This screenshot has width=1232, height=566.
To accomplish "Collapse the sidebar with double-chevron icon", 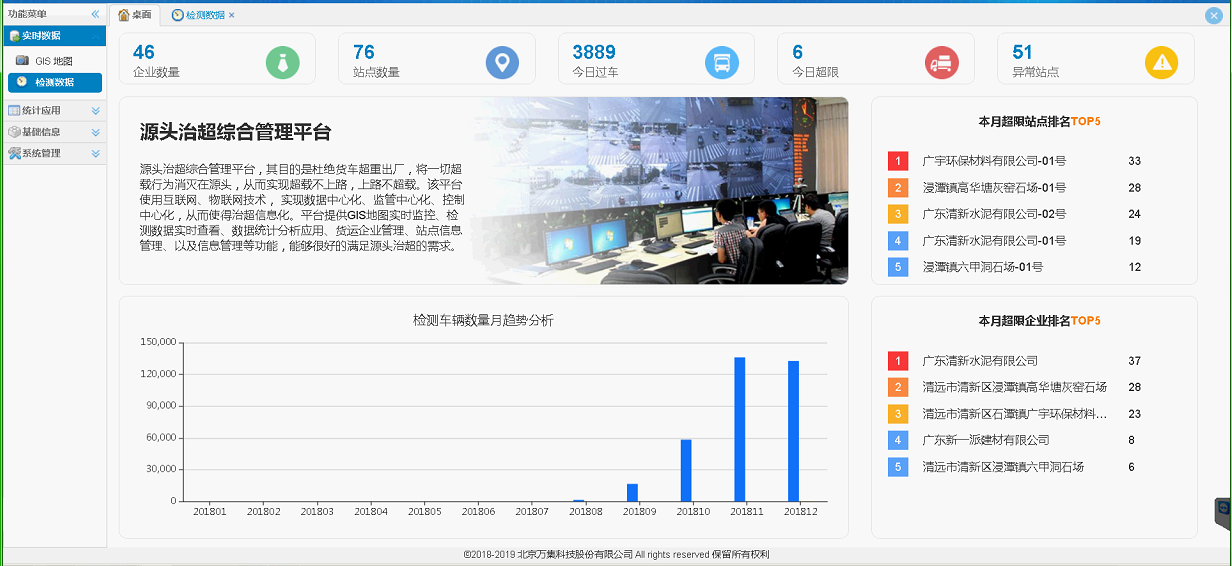I will 95,14.
